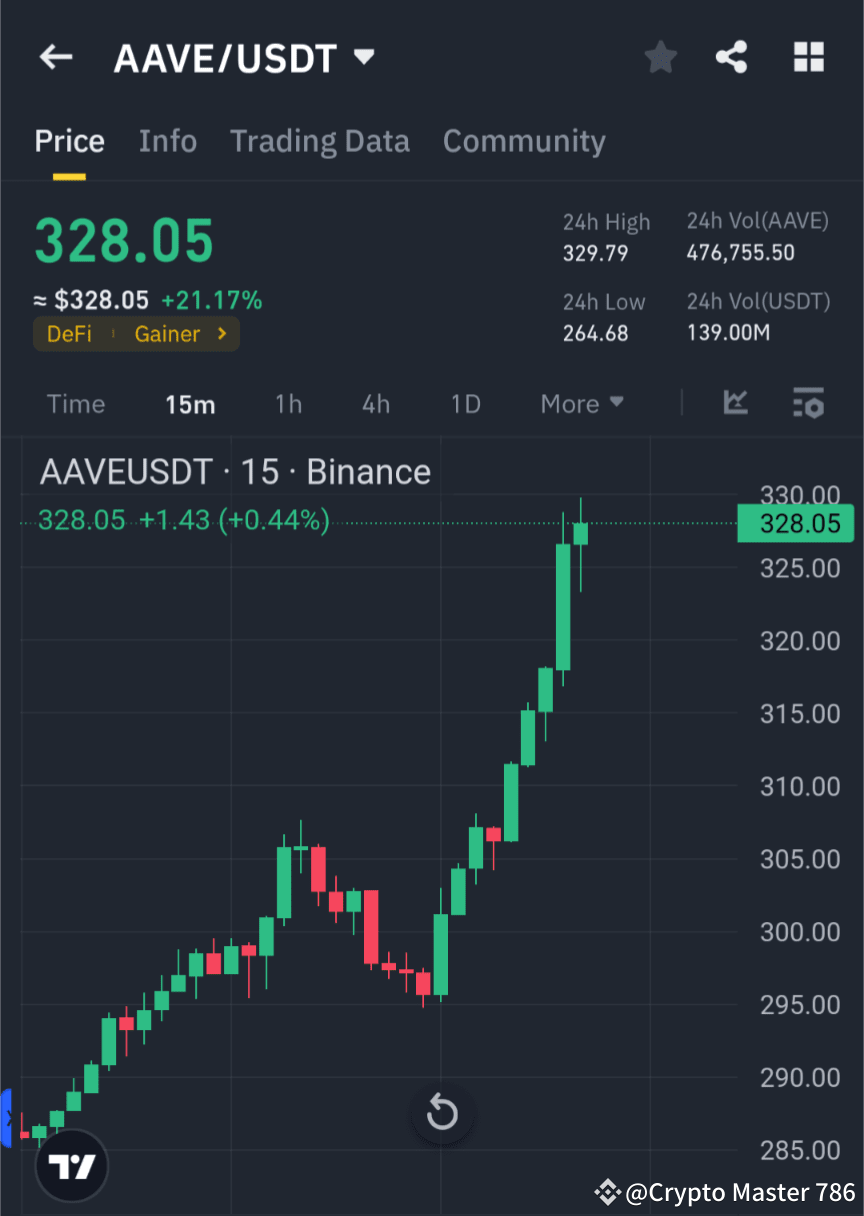The width and height of the screenshot is (864, 1216).
Task: Tap the TradingView logo on the chart
Action: (70, 1165)
